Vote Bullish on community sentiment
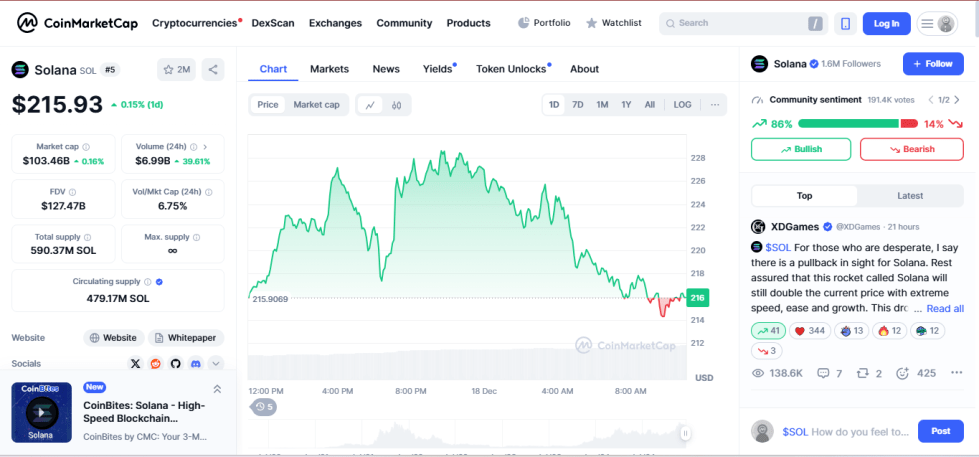 pyautogui.click(x=801, y=149)
